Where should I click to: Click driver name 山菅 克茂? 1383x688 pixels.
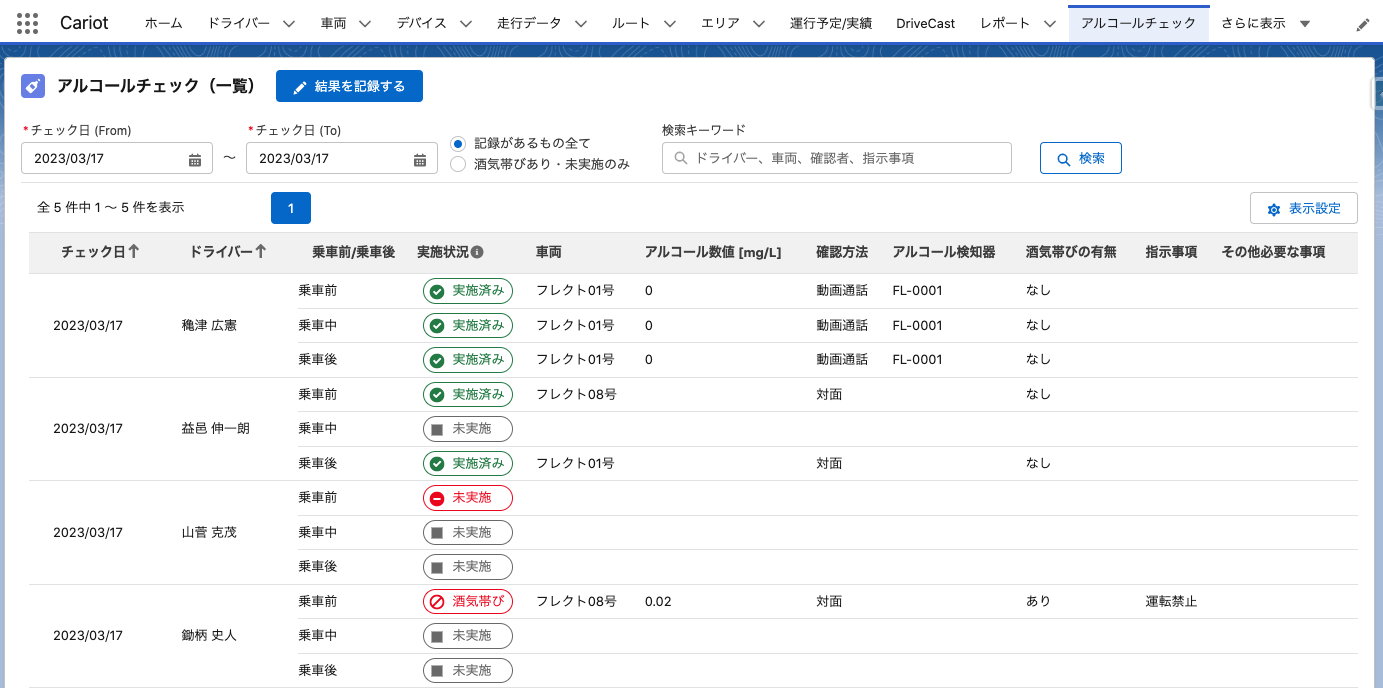(209, 532)
